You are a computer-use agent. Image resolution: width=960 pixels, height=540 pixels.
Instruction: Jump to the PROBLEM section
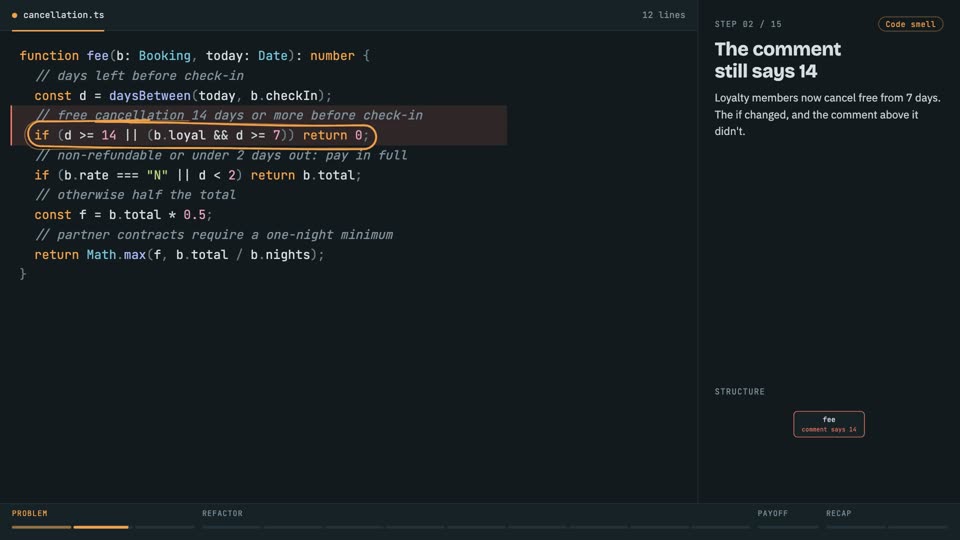point(29,513)
